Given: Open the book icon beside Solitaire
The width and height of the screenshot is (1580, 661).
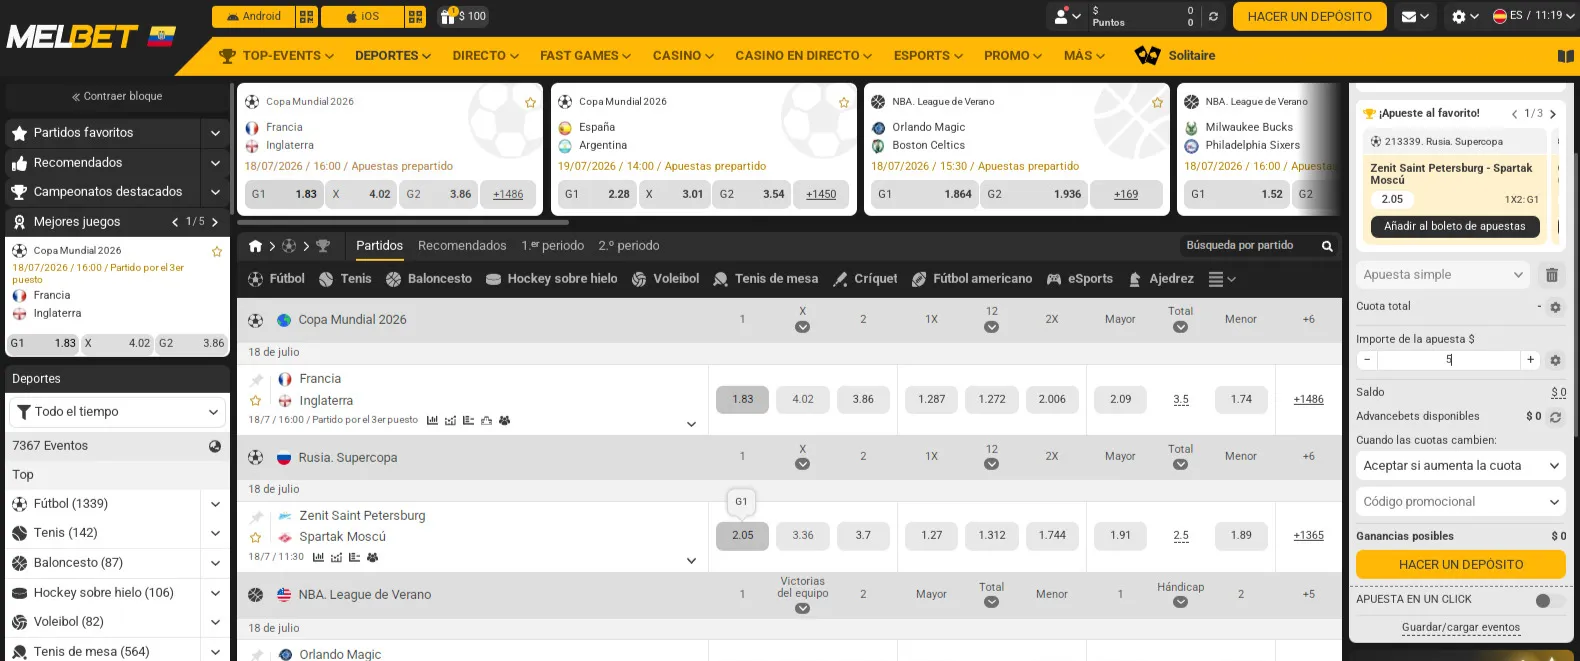Looking at the screenshot, I should [1566, 56].
